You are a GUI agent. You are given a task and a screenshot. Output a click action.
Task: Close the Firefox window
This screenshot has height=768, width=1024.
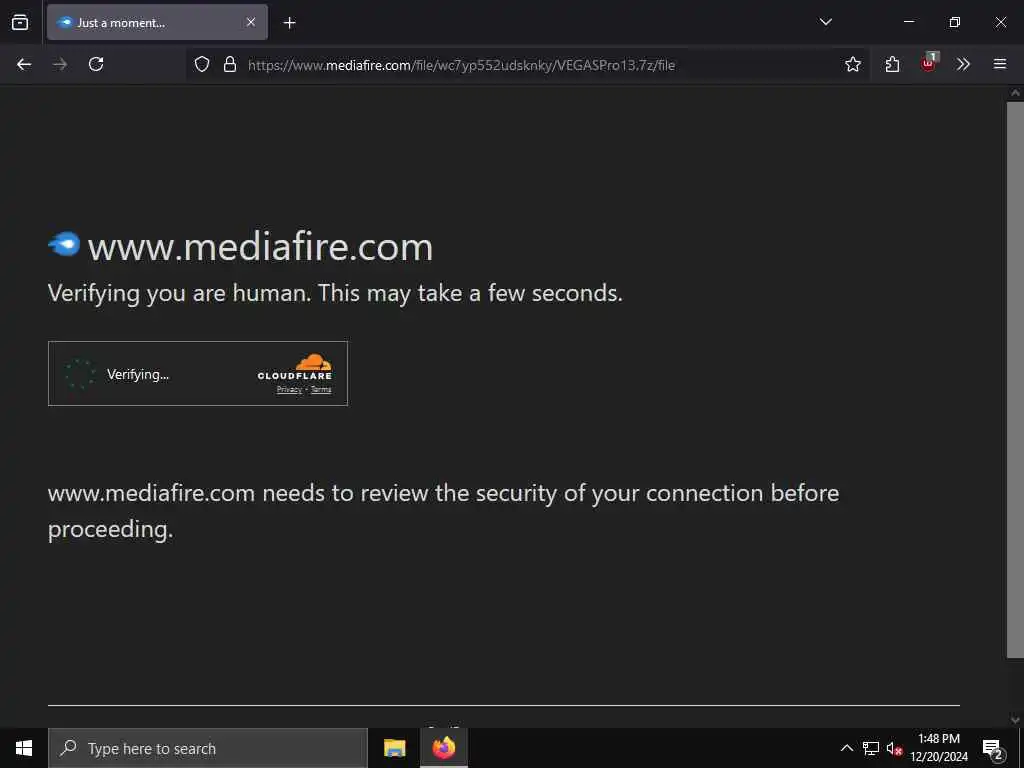coord(1000,22)
